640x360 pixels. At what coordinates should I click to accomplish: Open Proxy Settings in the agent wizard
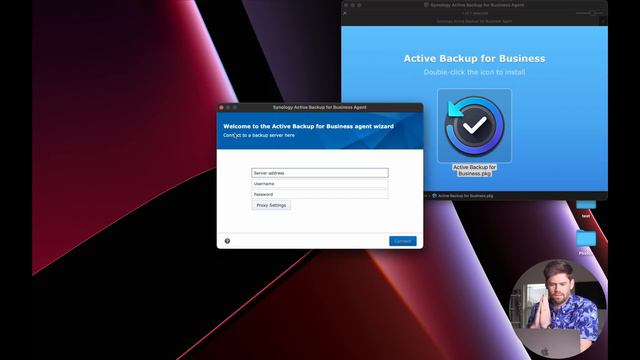[x=271, y=205]
